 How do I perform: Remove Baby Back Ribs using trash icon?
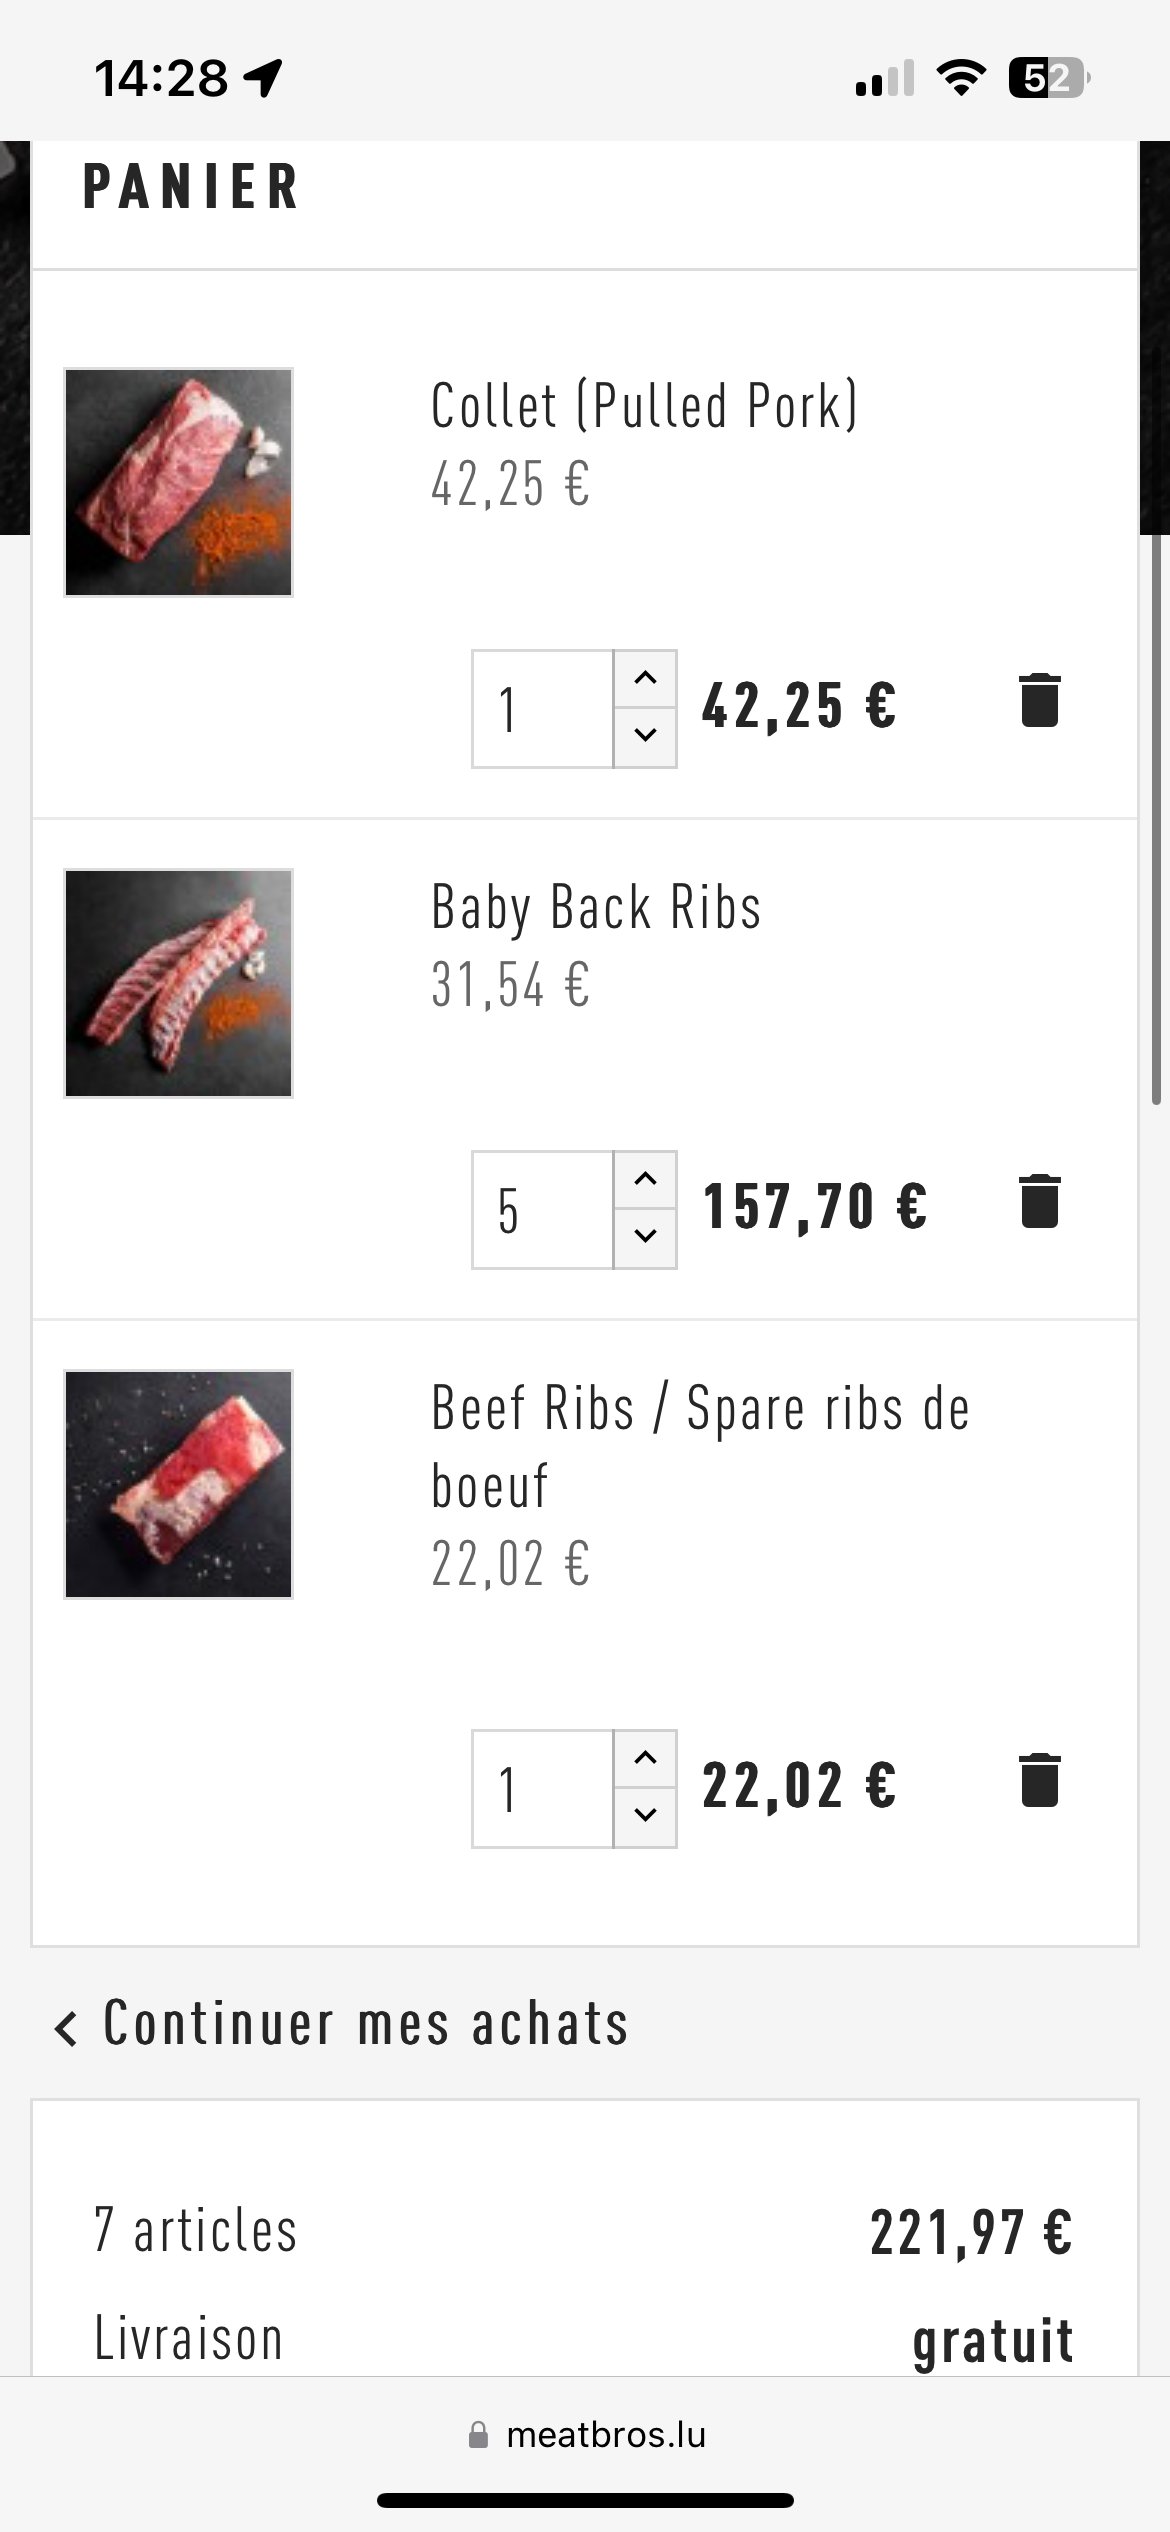[1039, 1201]
